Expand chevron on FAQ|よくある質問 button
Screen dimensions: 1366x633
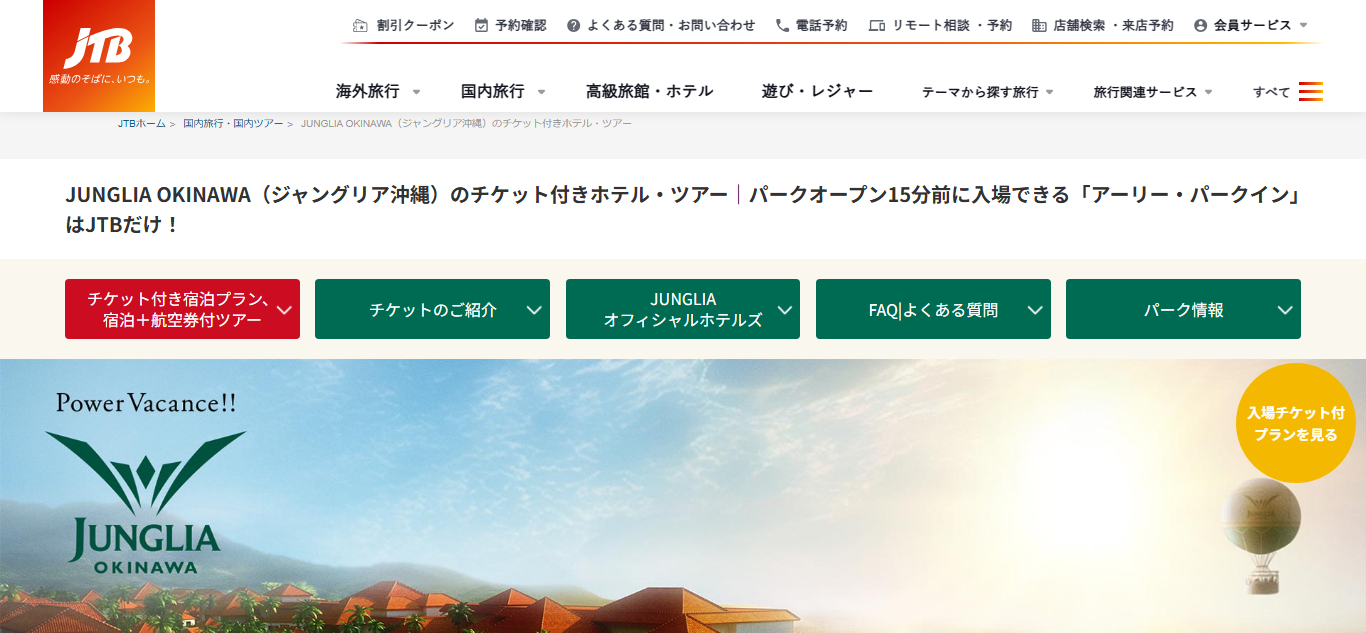click(1035, 310)
